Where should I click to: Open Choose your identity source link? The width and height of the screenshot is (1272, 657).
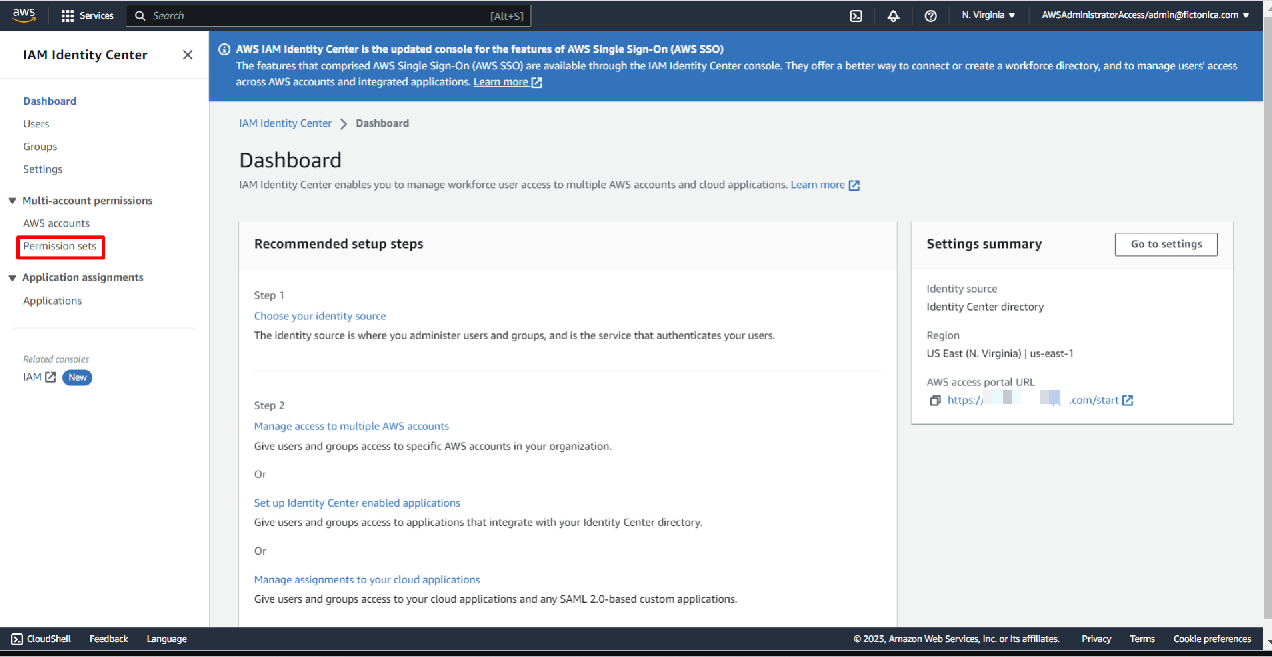(x=320, y=316)
